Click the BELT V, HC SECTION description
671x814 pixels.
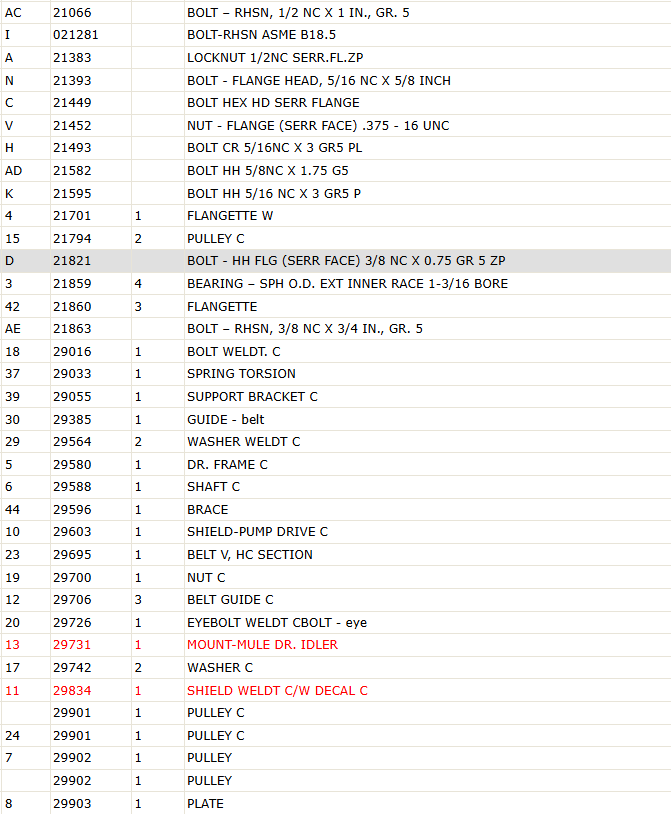click(250, 554)
